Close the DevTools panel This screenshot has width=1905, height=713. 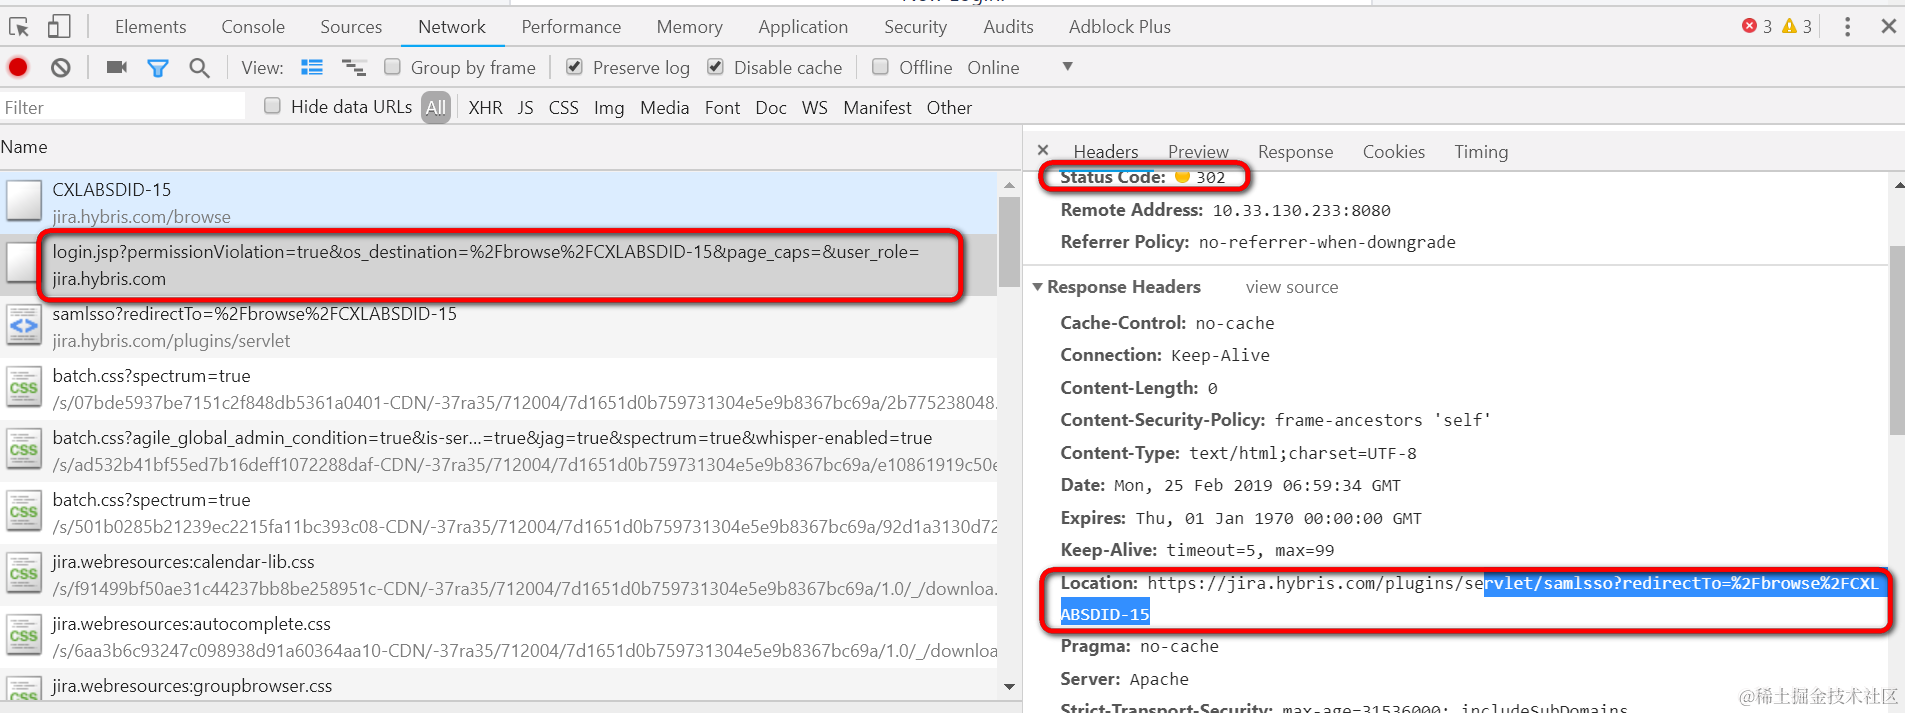click(x=1888, y=27)
